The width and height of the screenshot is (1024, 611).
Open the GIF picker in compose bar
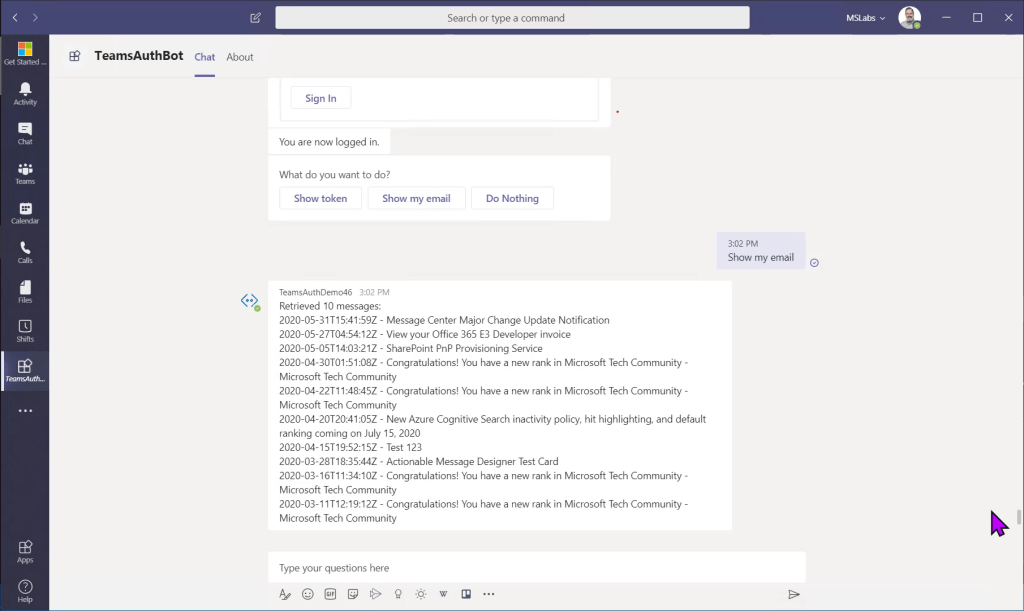(x=330, y=594)
